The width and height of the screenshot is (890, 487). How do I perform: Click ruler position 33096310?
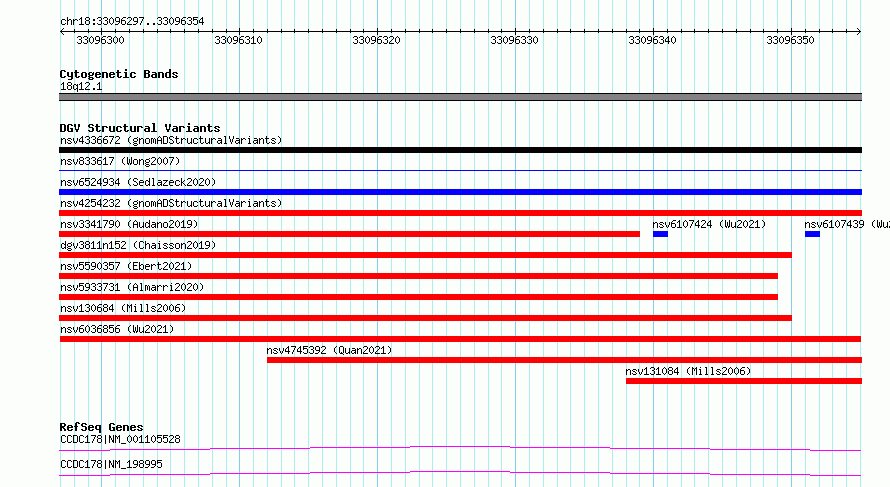pyautogui.click(x=238, y=40)
